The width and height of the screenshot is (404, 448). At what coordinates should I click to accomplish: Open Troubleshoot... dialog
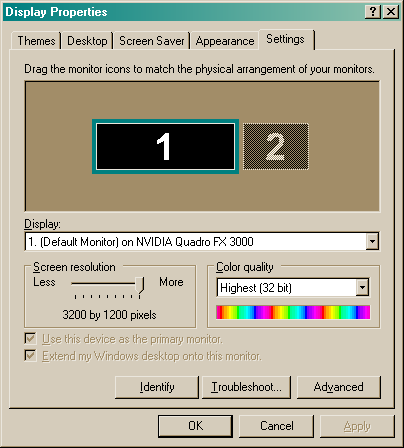click(246, 387)
